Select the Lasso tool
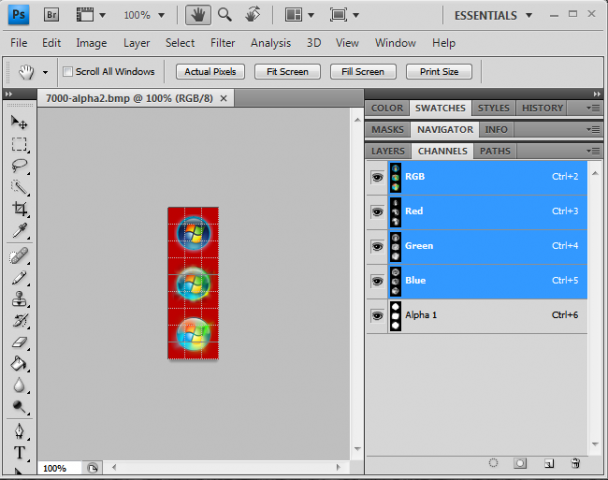Screen dimensions: 608x480 (19, 166)
